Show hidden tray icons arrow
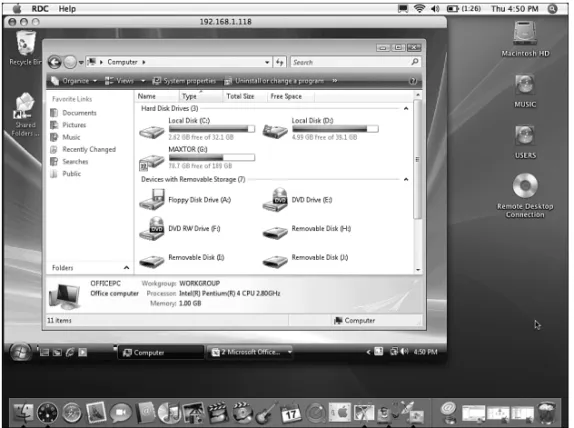The width and height of the screenshot is (574, 428). (368, 352)
